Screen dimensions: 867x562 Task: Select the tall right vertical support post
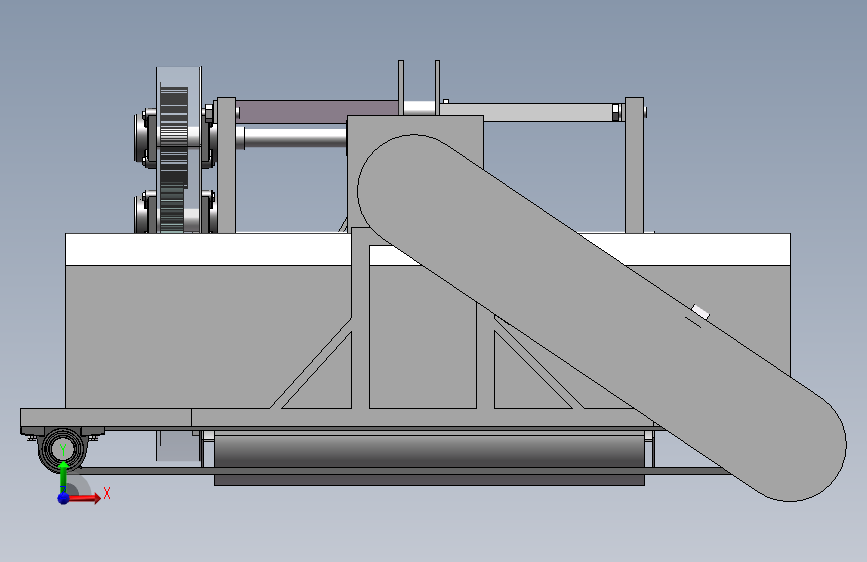(x=634, y=165)
